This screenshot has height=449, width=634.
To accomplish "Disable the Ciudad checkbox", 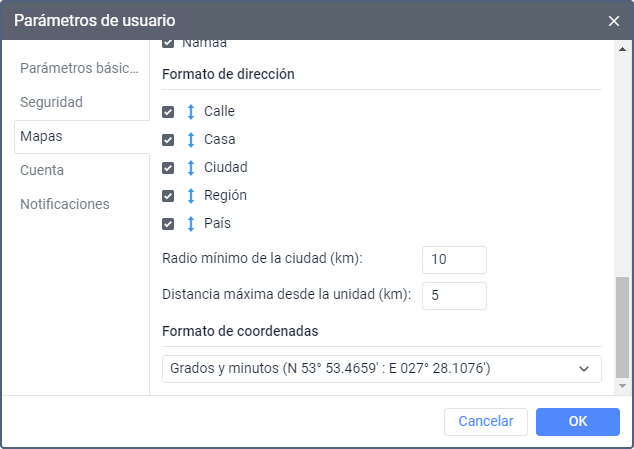I will tap(168, 168).
